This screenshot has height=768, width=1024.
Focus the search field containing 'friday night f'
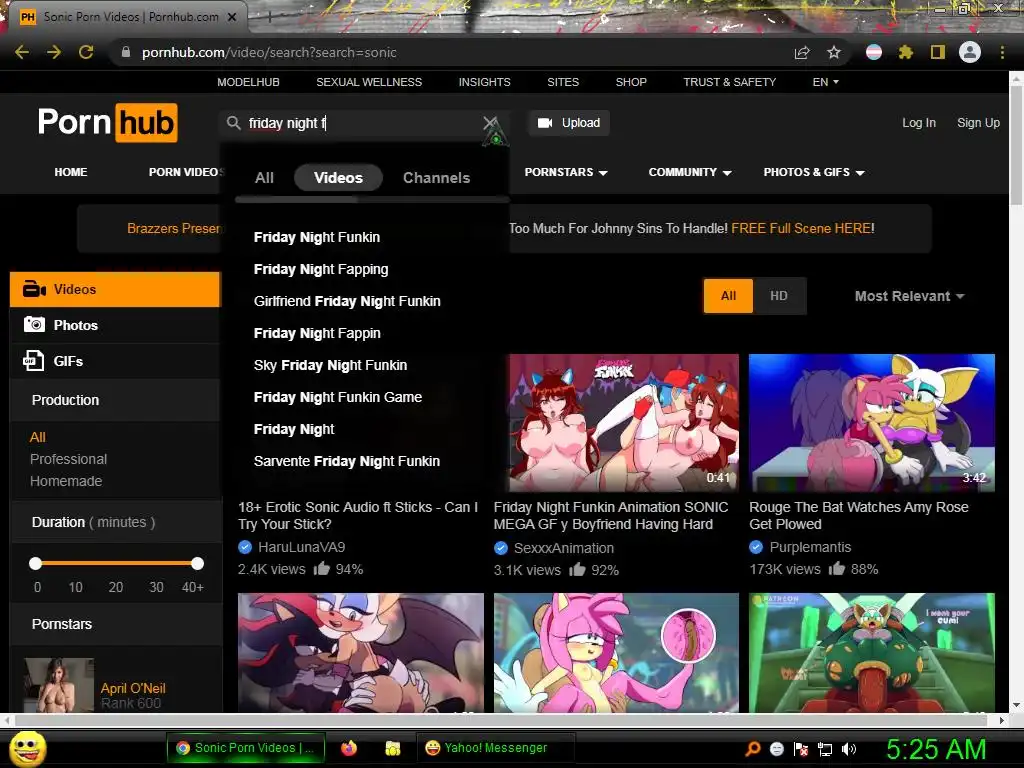click(x=362, y=123)
